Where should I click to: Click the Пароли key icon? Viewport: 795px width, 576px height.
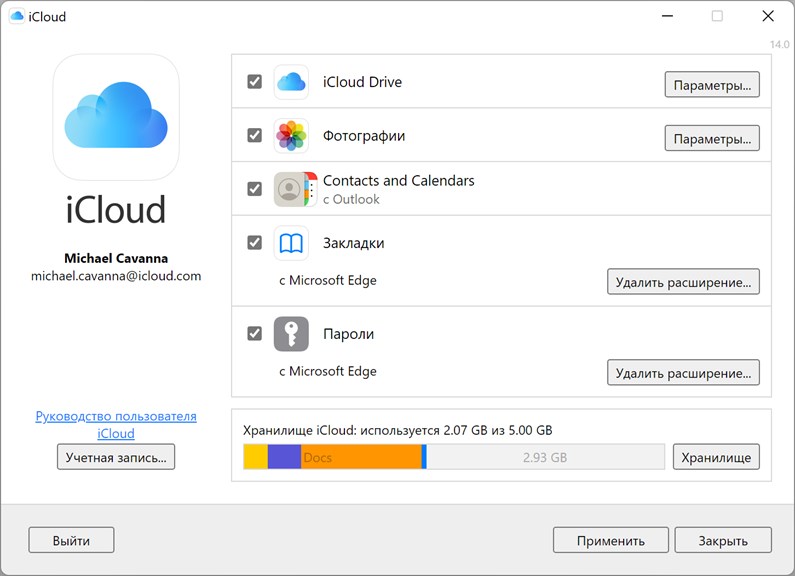pyautogui.click(x=291, y=334)
